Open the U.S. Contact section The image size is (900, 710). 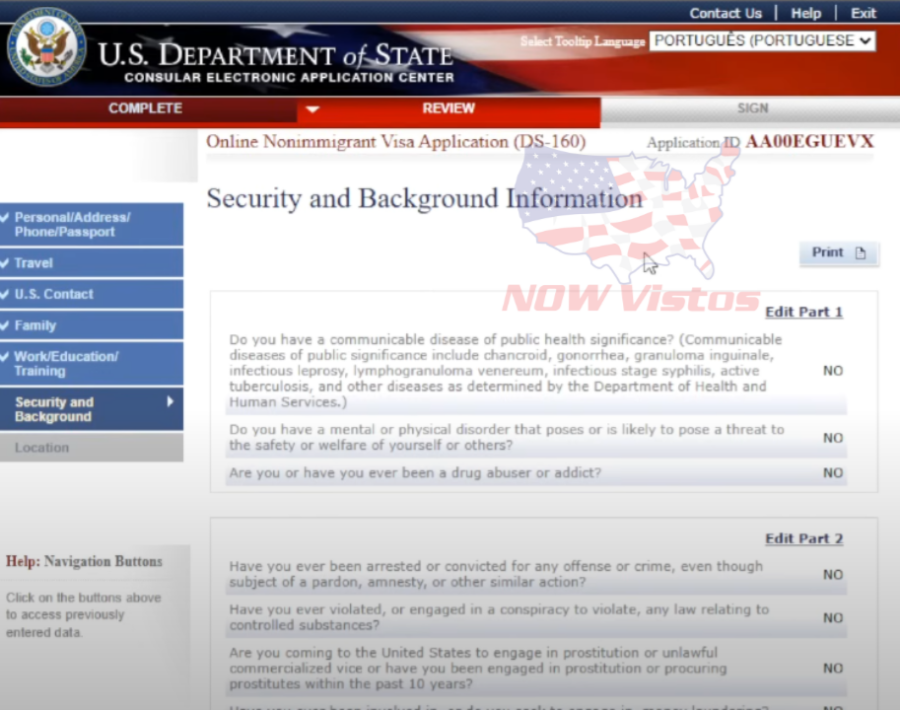[54, 294]
